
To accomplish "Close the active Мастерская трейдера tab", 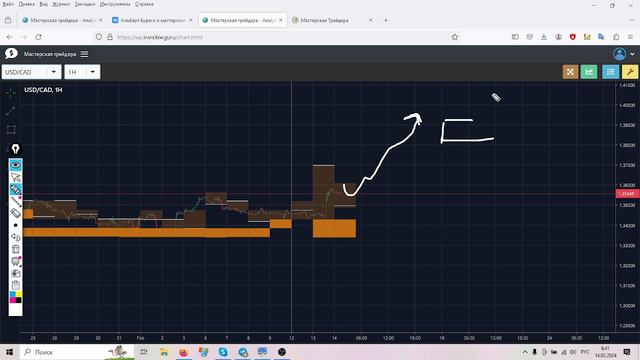I will pyautogui.click(x=280, y=20).
